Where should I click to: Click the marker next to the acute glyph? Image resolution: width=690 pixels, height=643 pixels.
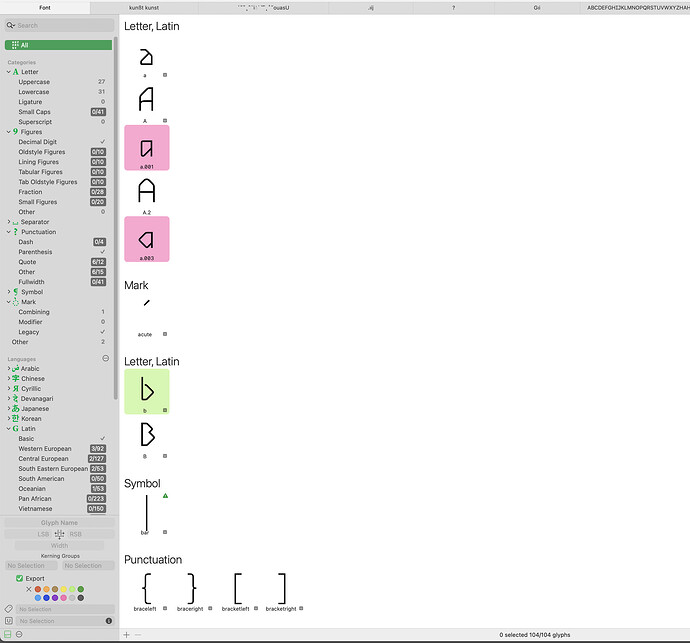coord(165,334)
